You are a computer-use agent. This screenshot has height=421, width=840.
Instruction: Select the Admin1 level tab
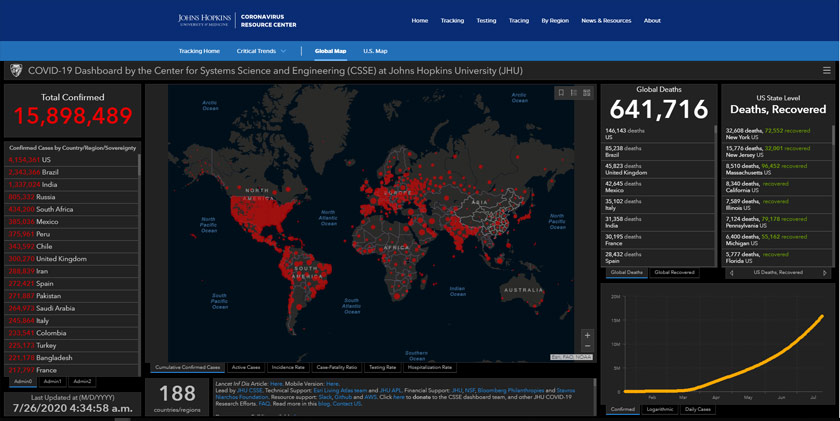point(52,381)
